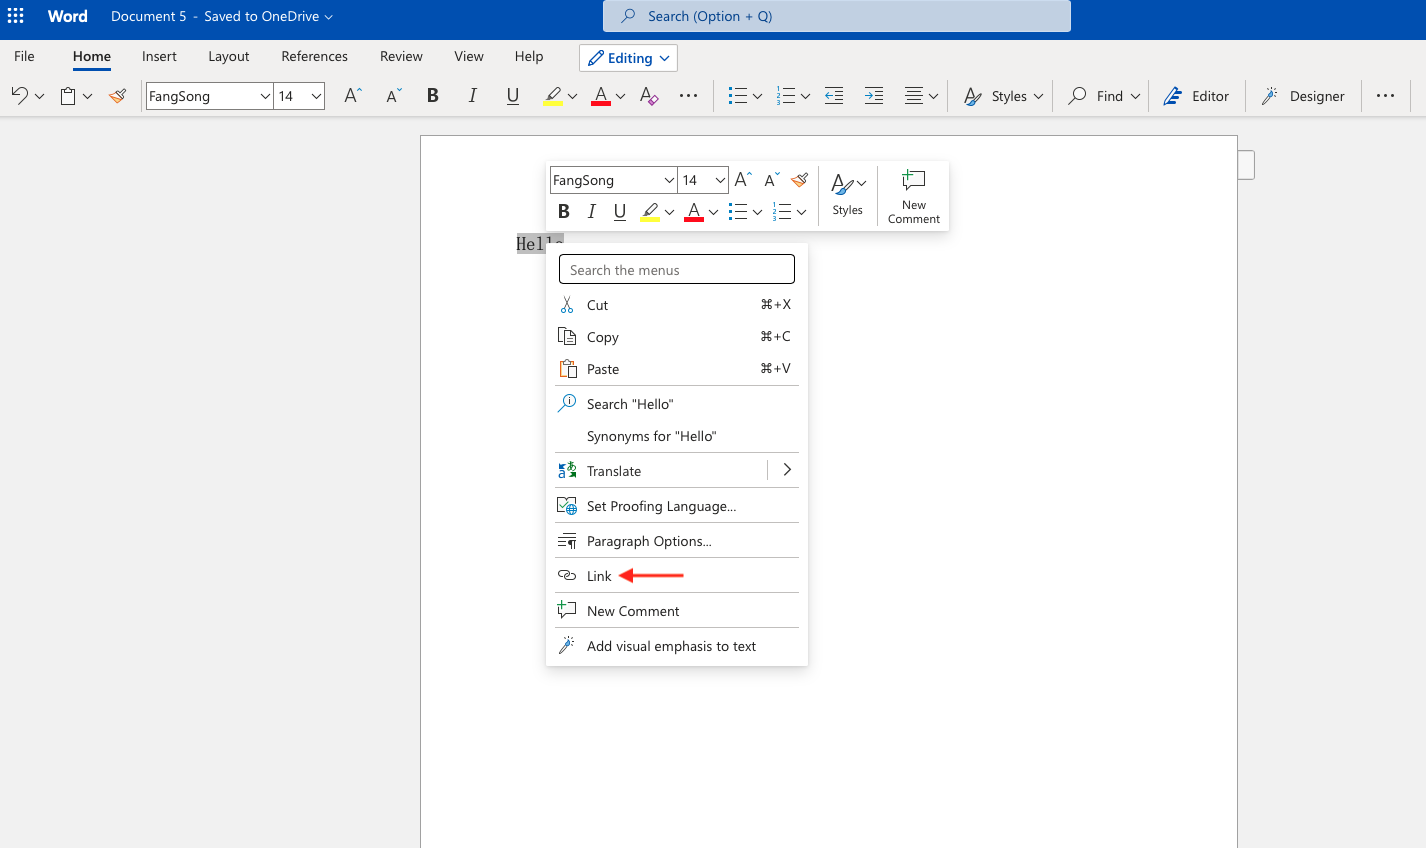Open the Editing mode dropdown

tap(628, 58)
